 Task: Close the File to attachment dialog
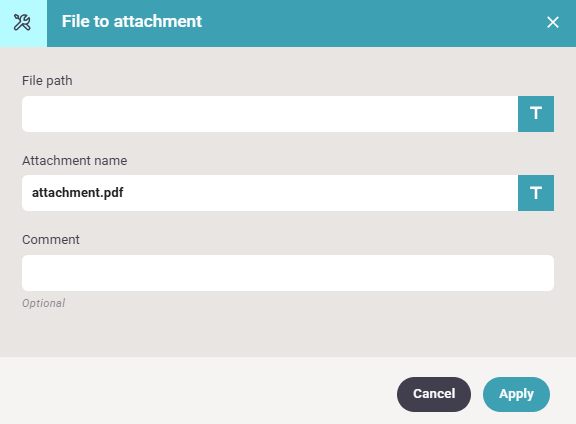coord(552,22)
